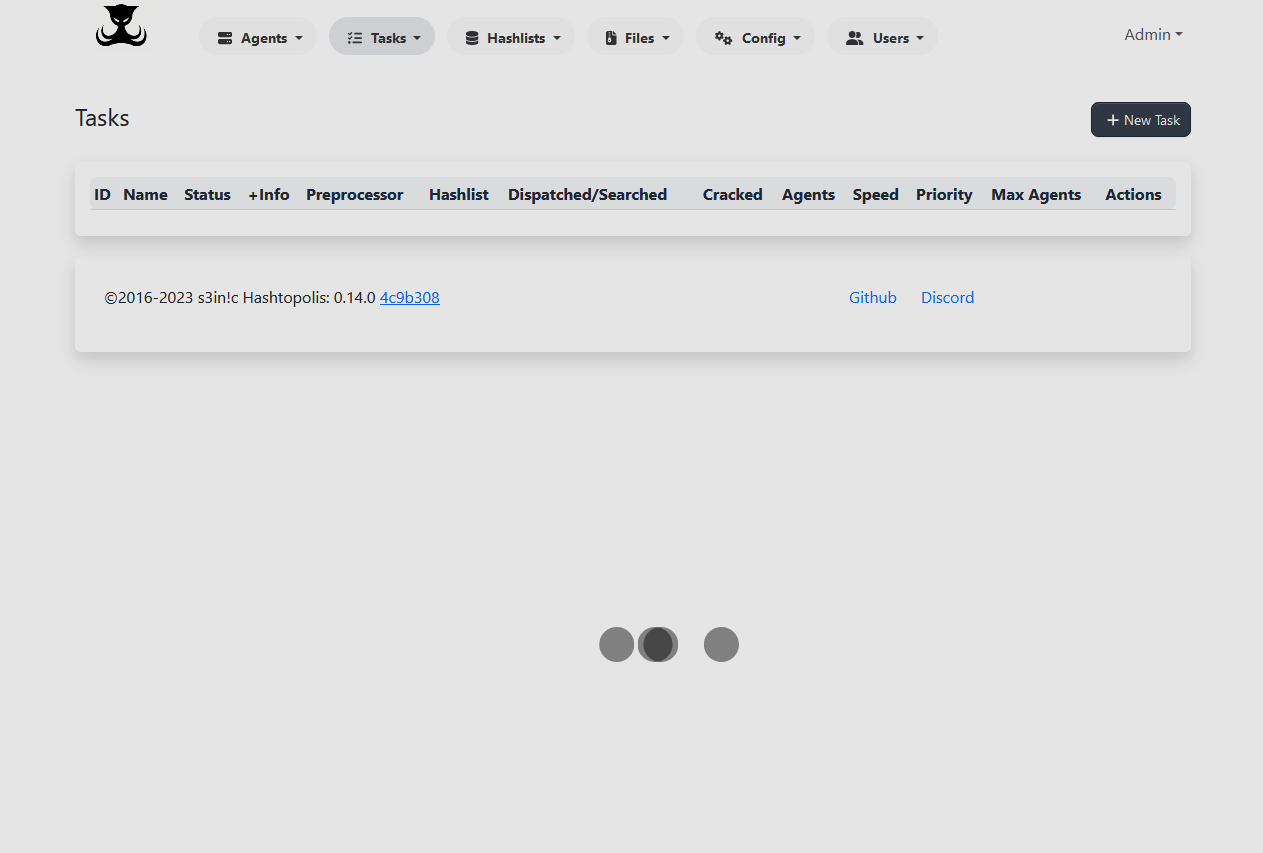Select the Tasks menu item
Image resolution: width=1263 pixels, height=853 pixels.
[381, 37]
